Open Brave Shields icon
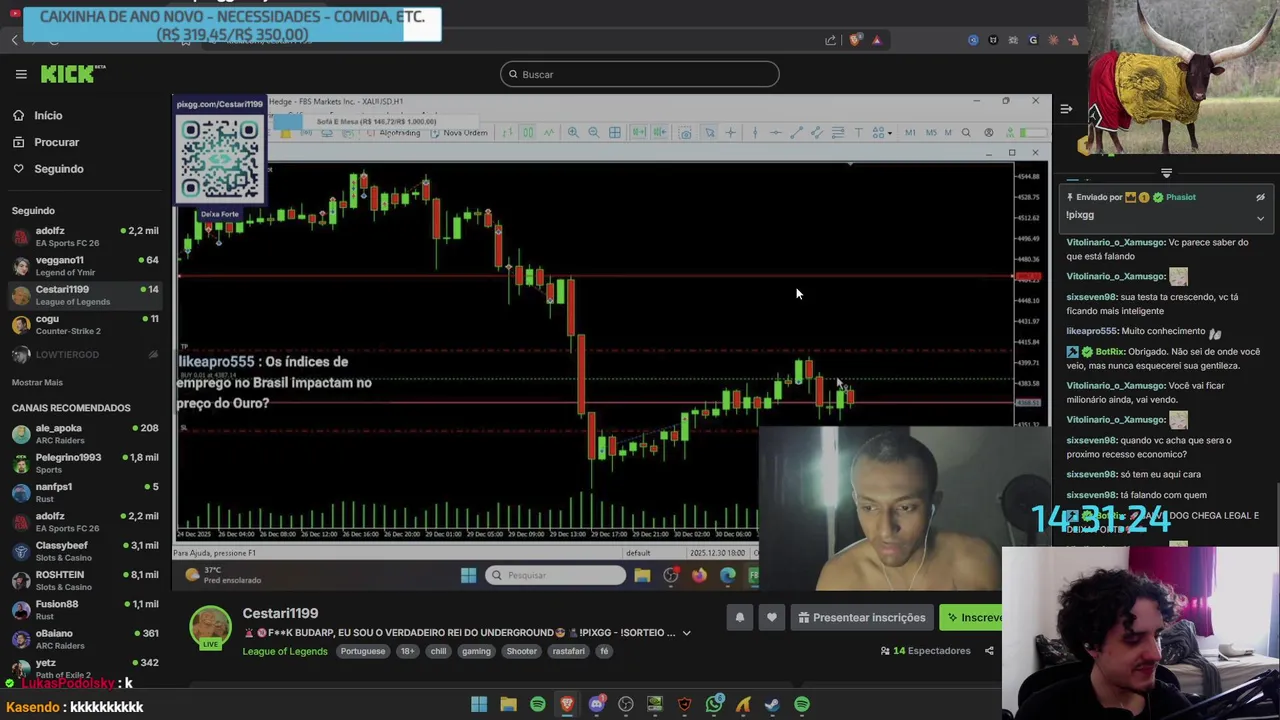The width and height of the screenshot is (1280, 720). (854, 40)
